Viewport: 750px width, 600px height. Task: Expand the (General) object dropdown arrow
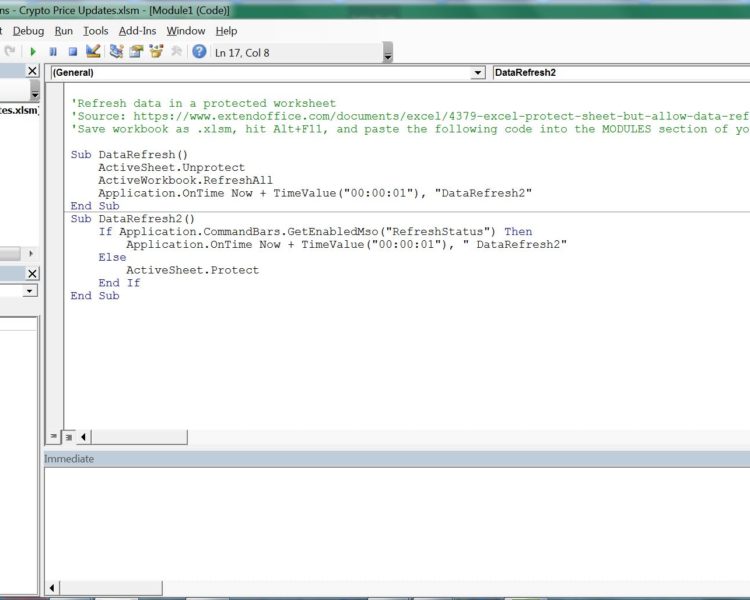coord(477,73)
